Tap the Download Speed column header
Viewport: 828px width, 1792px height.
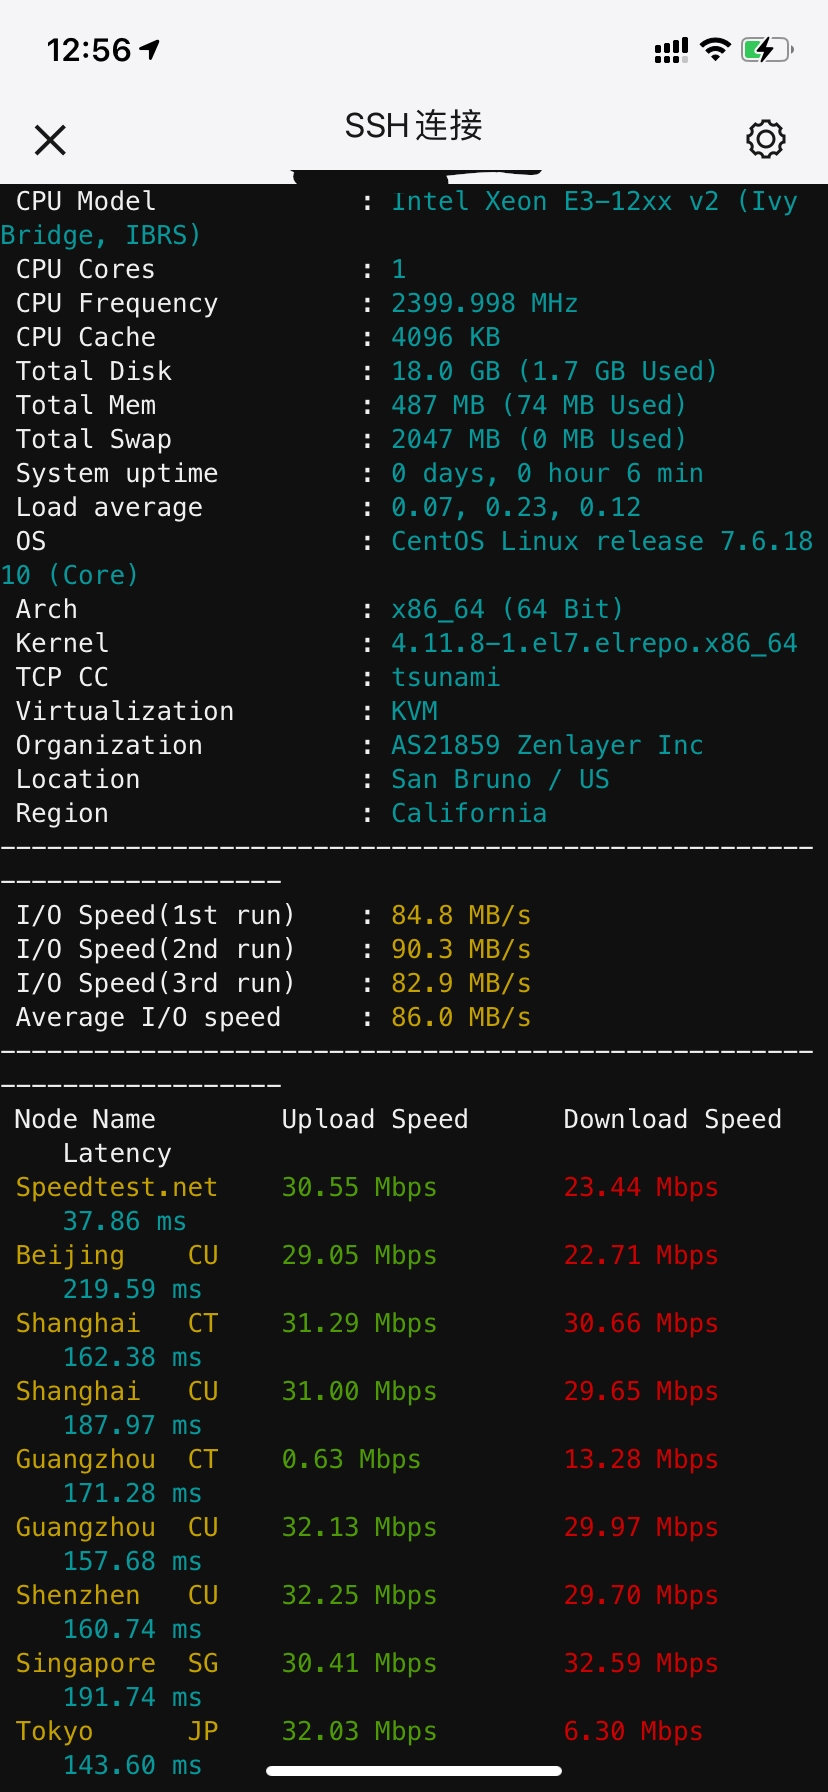pos(672,1119)
